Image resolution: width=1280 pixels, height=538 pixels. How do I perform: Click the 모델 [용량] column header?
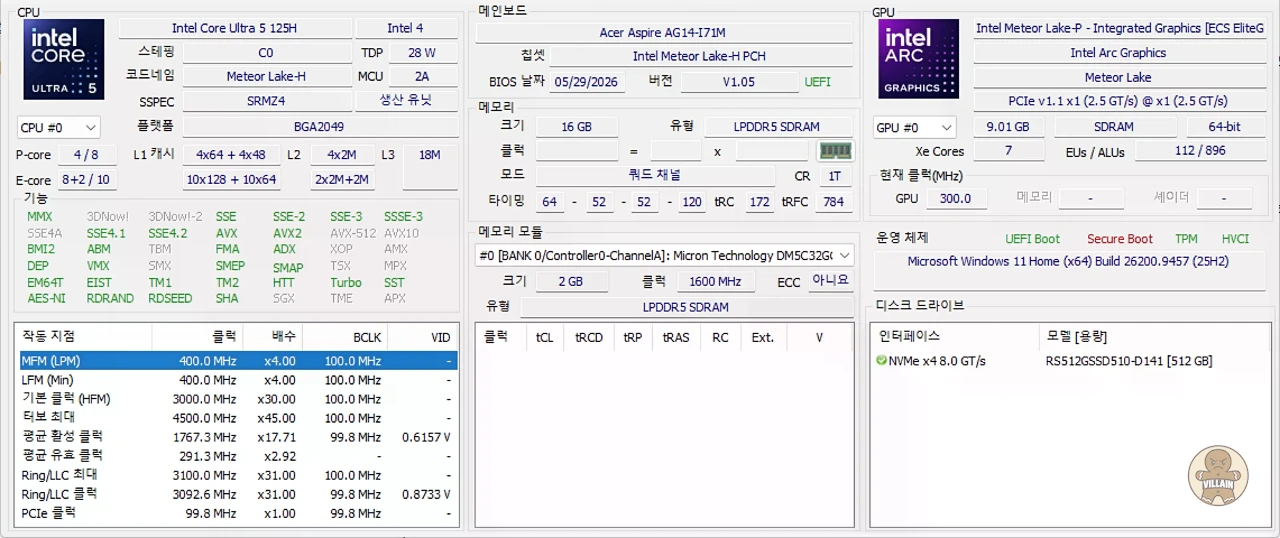point(1155,337)
